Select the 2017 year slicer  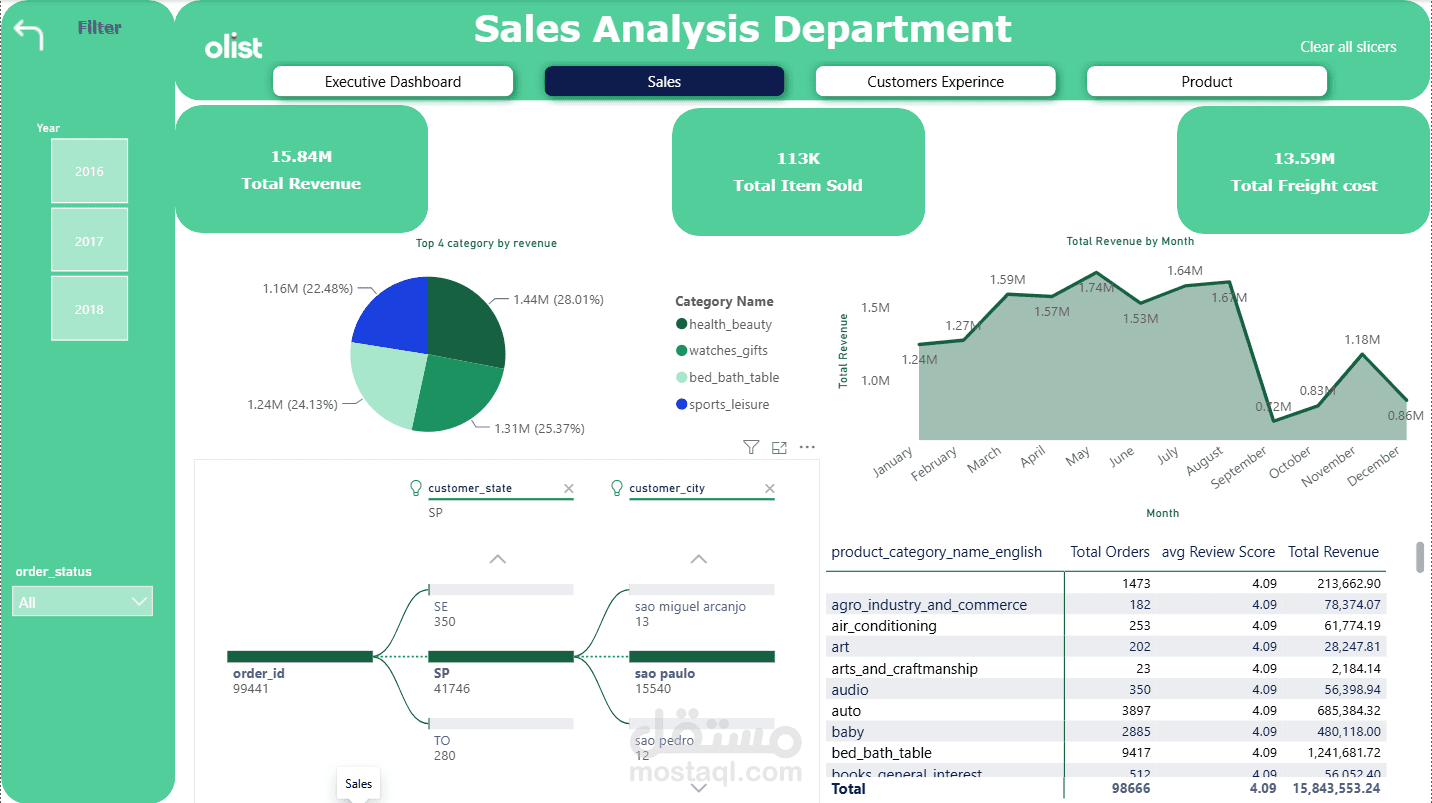click(89, 240)
